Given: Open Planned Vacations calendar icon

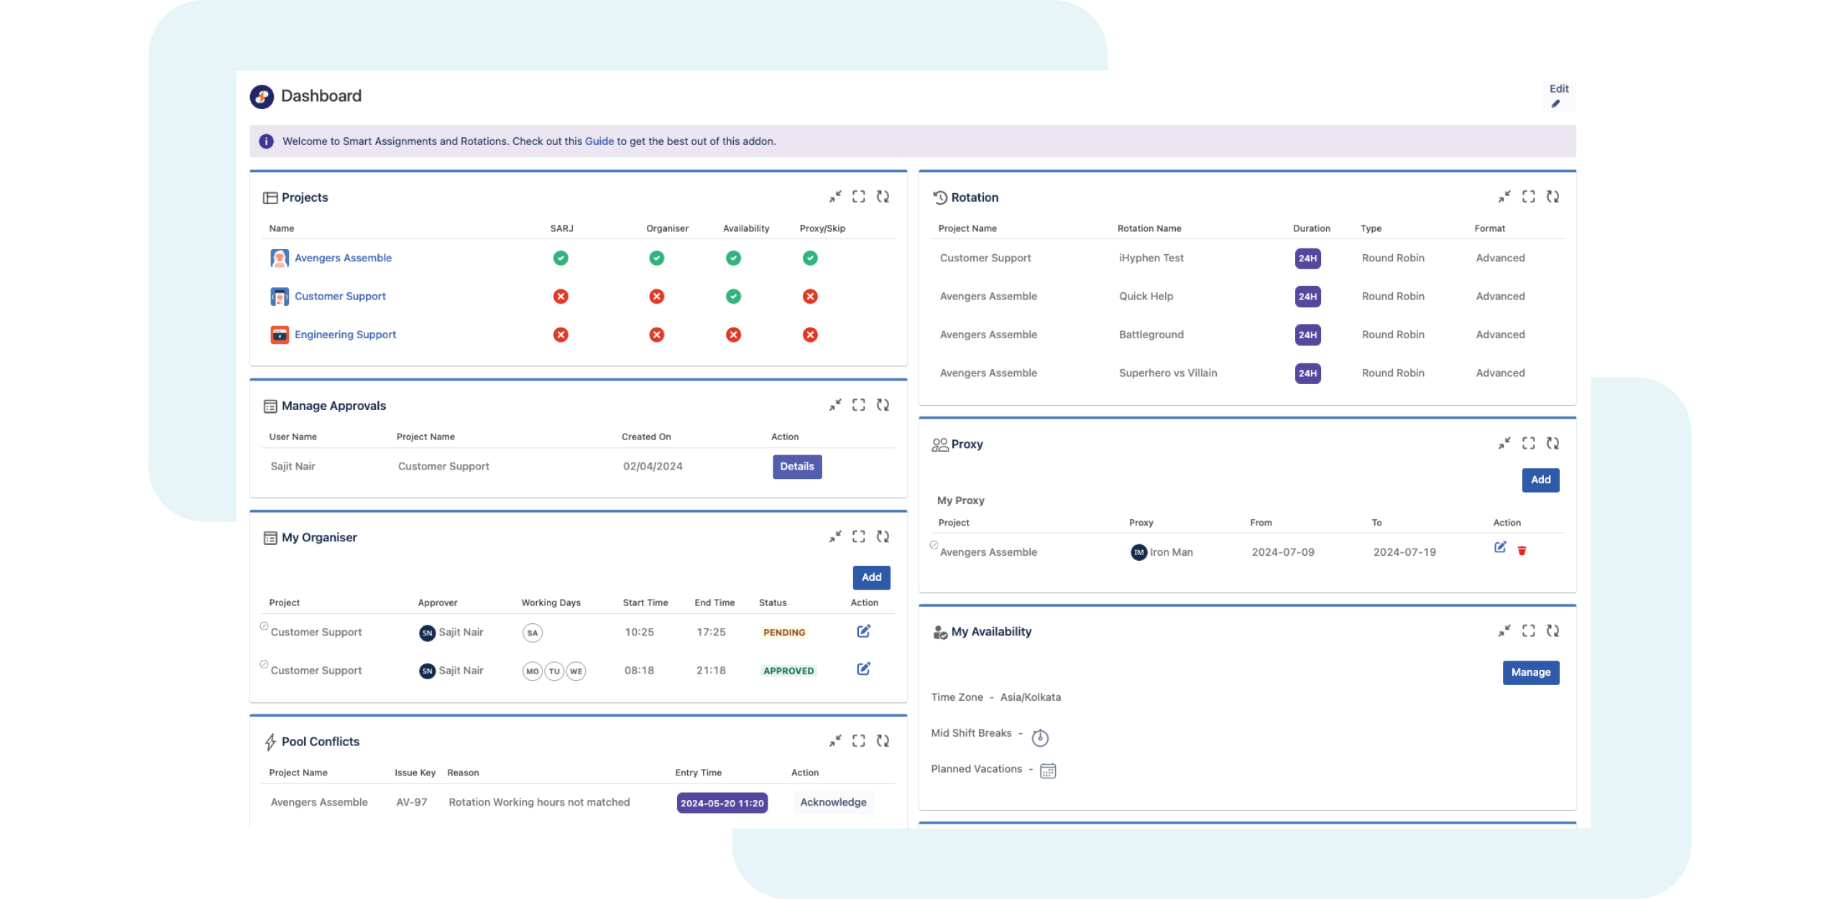Looking at the screenshot, I should 1048,770.
